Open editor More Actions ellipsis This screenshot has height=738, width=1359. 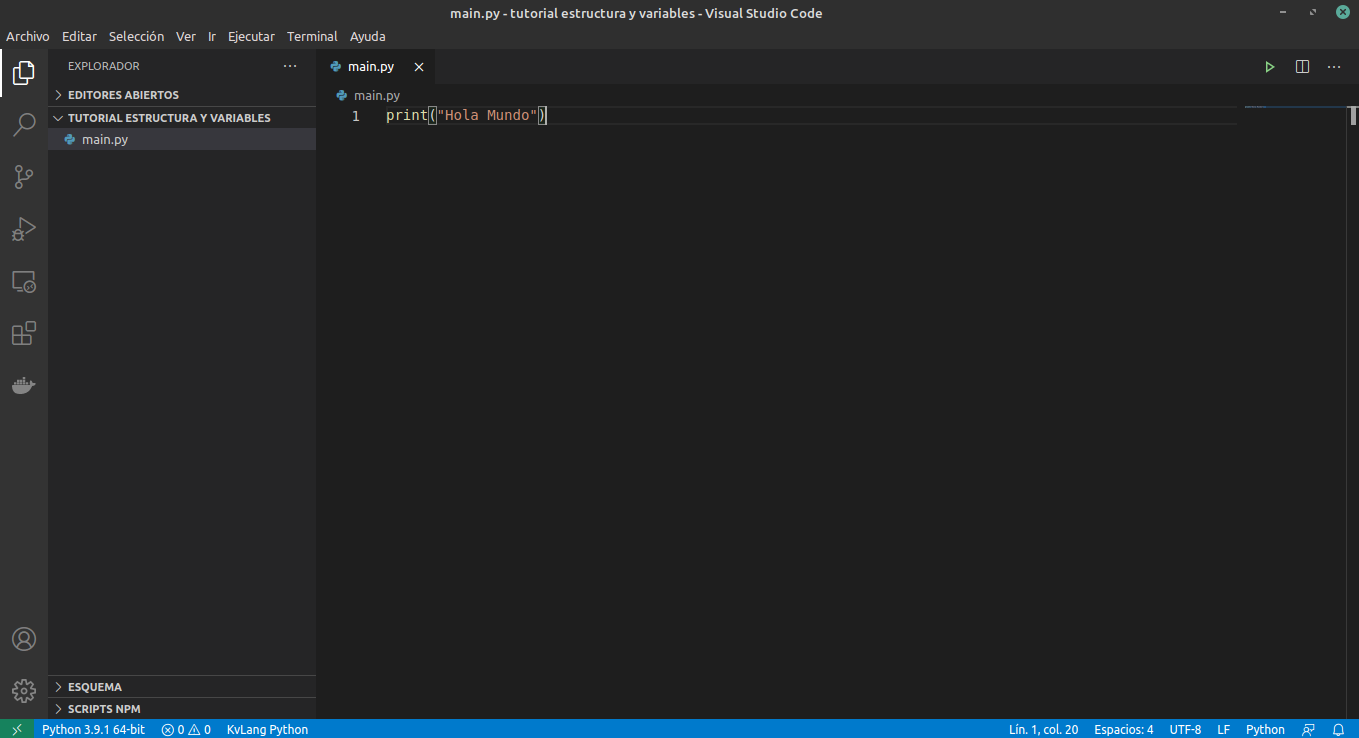[x=1334, y=67]
